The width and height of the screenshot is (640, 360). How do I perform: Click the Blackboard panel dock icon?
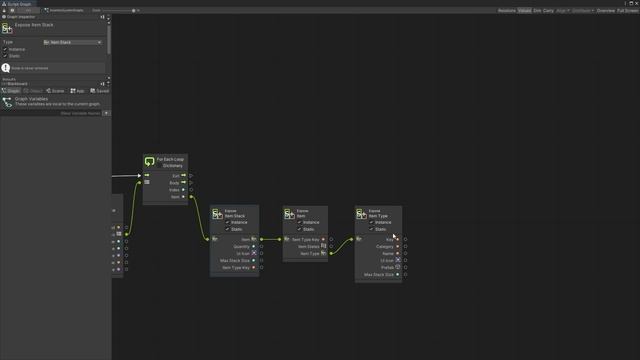tap(102, 84)
